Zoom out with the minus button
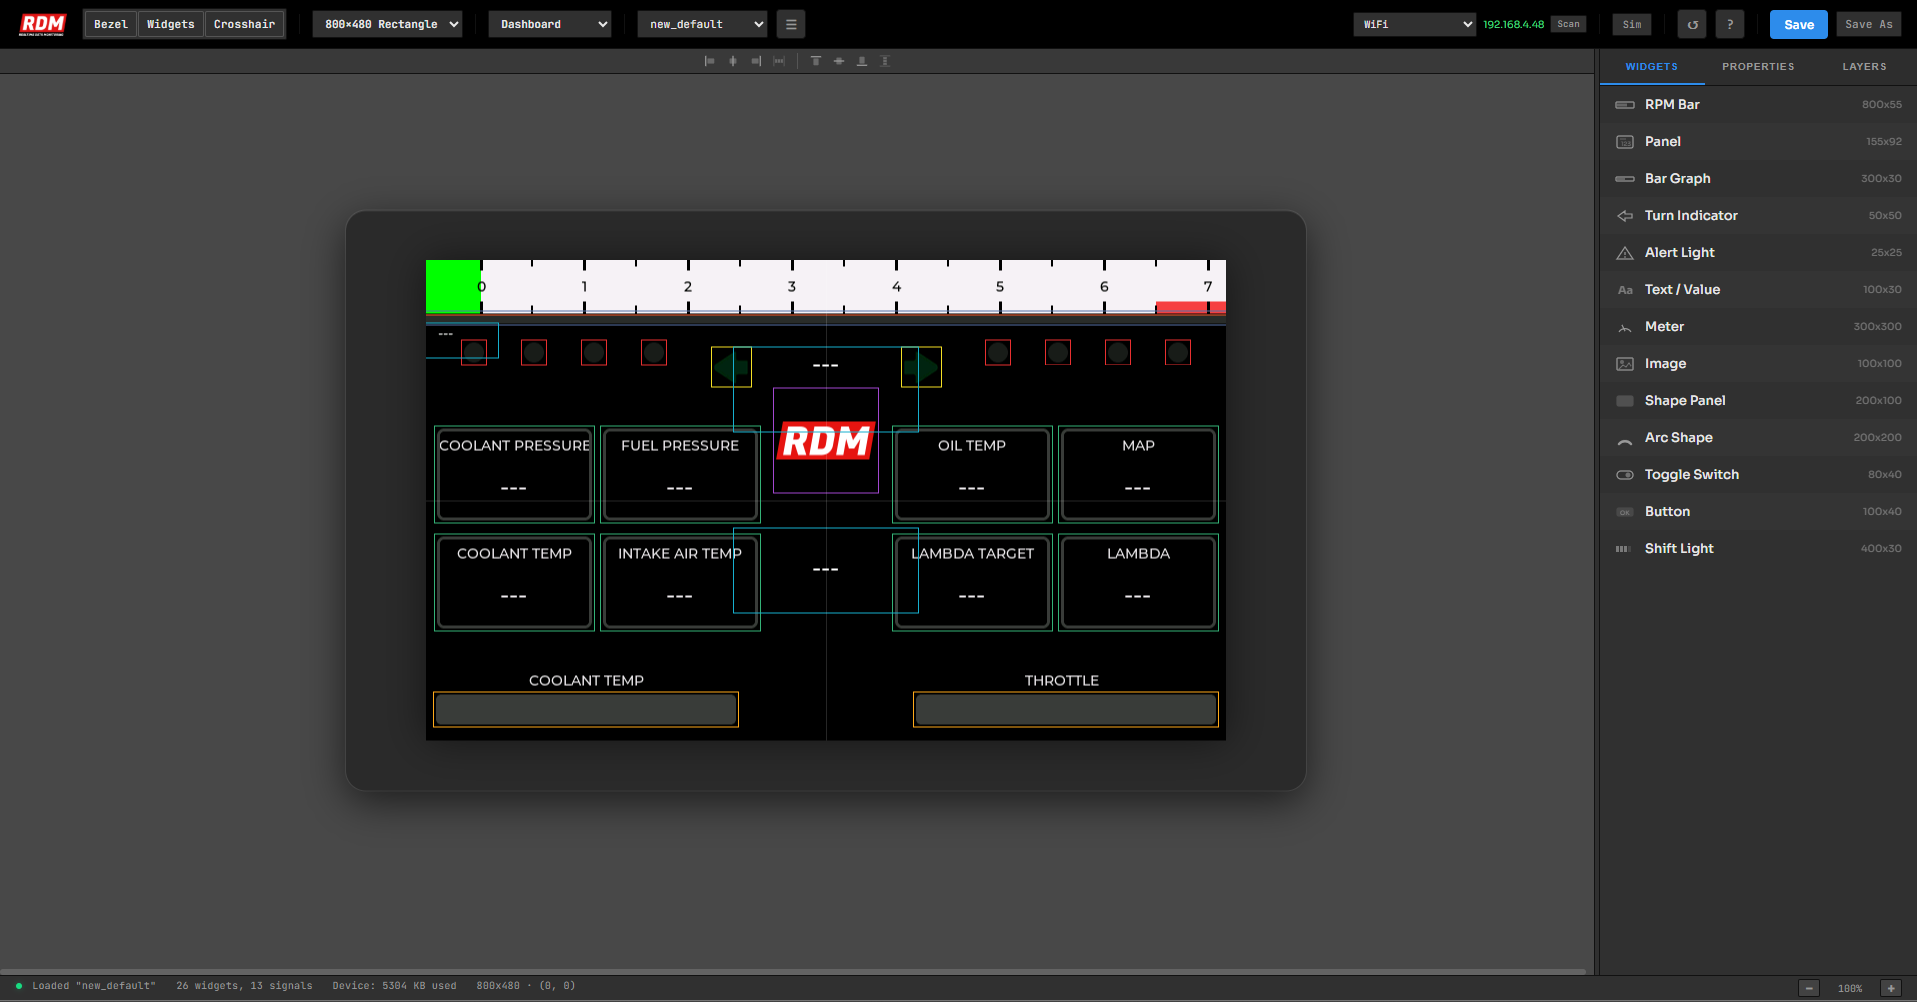Image resolution: width=1917 pixels, height=1002 pixels. (x=1809, y=988)
